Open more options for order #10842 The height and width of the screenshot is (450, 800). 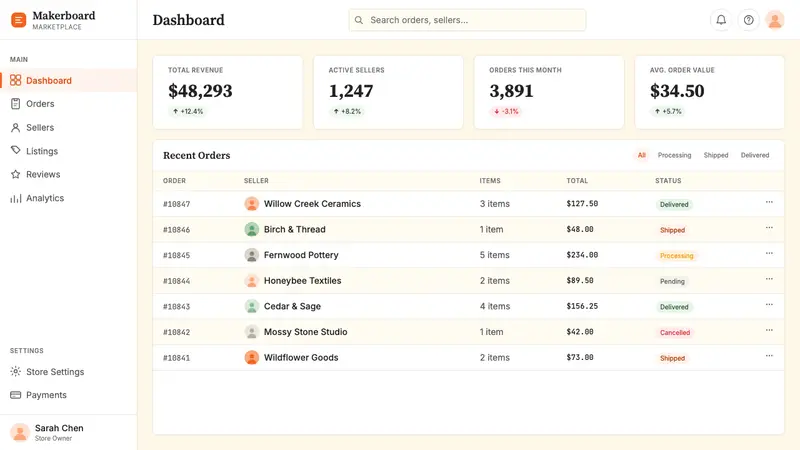(x=769, y=330)
